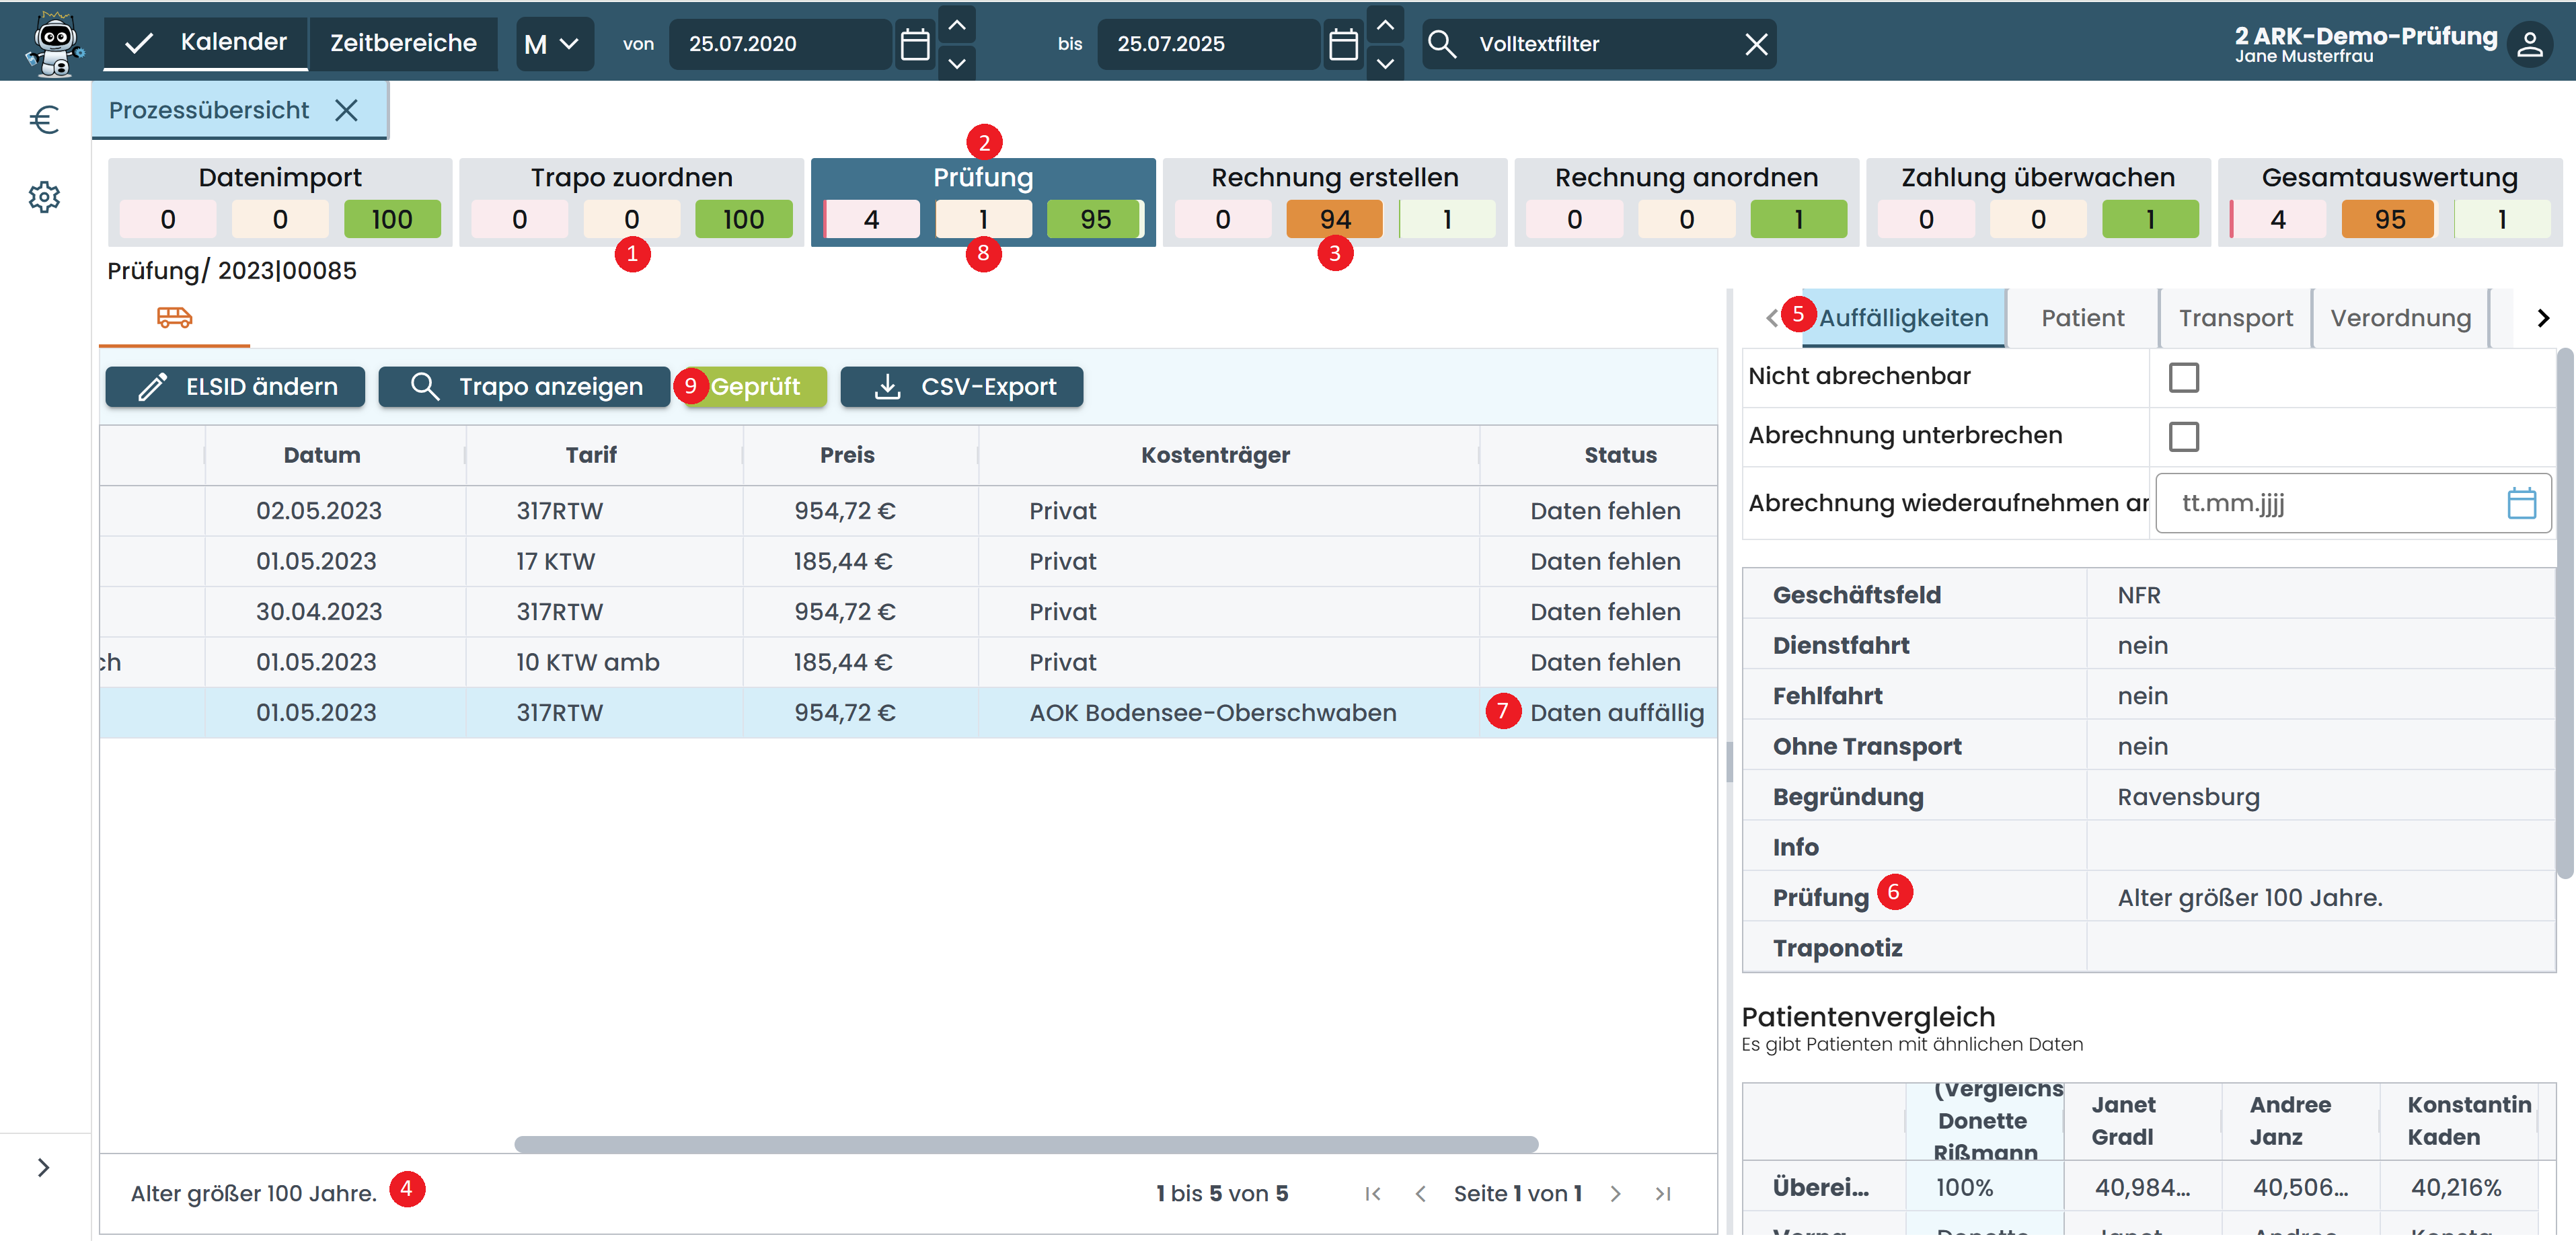Open settings gear in sidebar
2576x1247 pixels.
tap(44, 197)
